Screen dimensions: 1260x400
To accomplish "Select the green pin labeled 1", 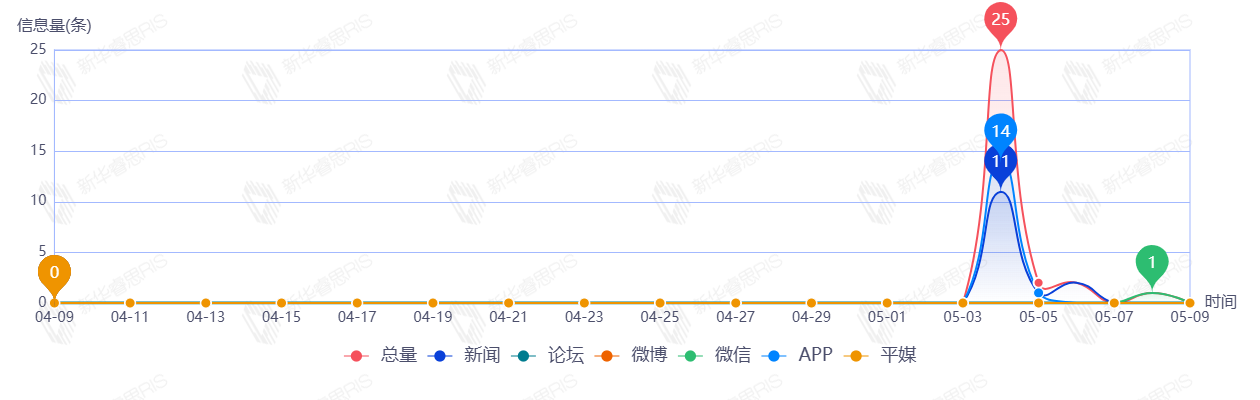I will pos(1152,263).
